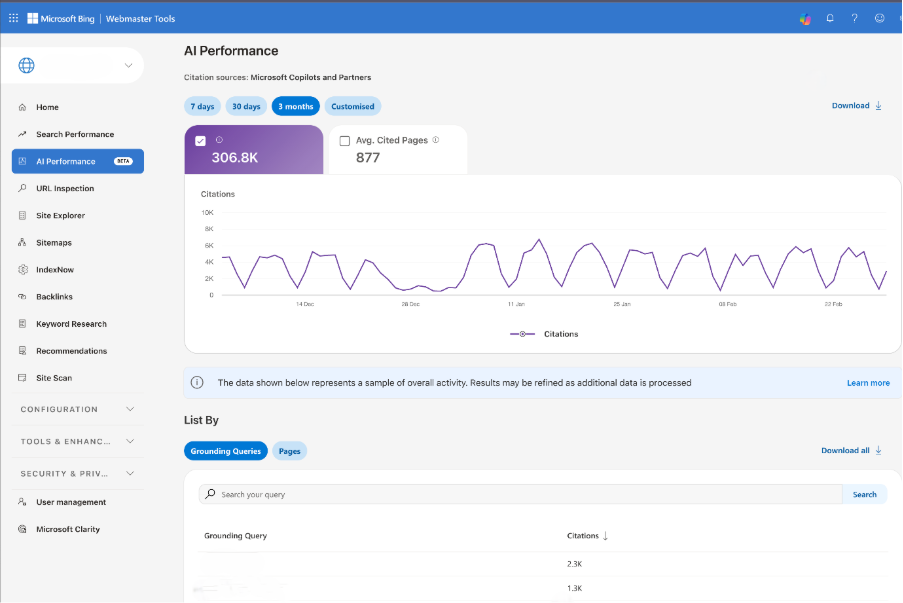
Task: Open the Copilot icon in the top bar
Action: click(804, 17)
